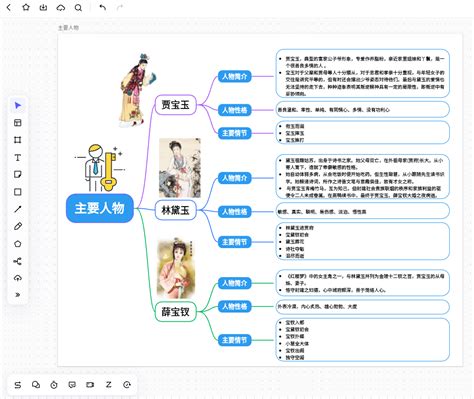Click the Z icon in bottom bar

[x=109, y=385]
